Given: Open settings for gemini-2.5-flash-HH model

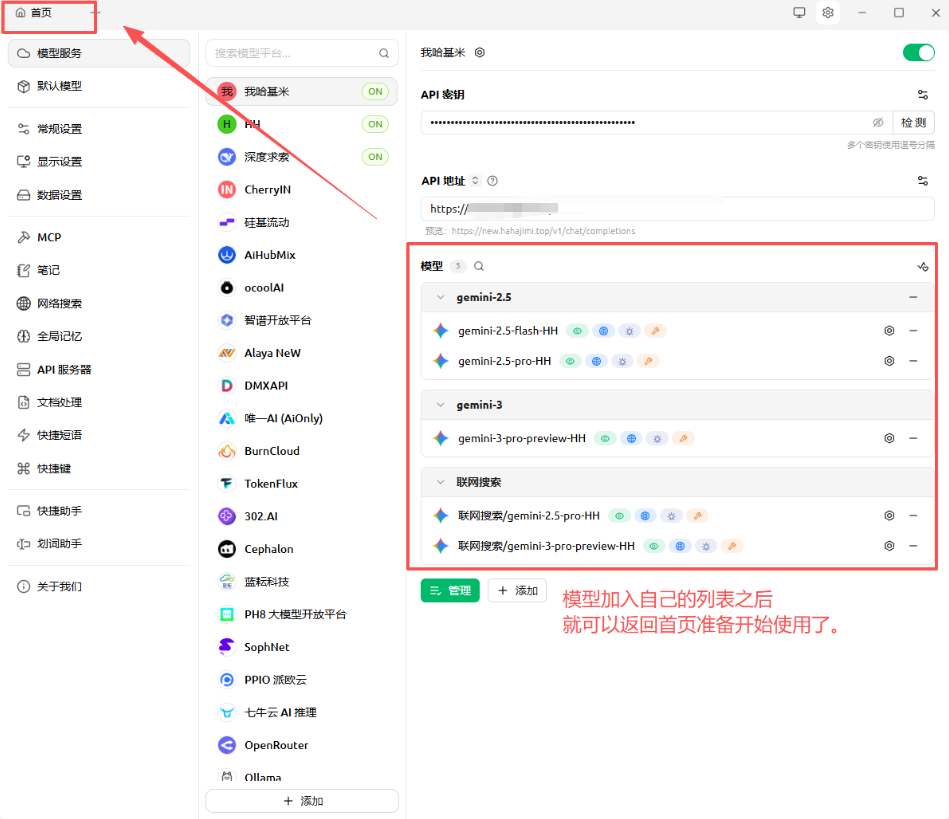Looking at the screenshot, I should [x=888, y=331].
